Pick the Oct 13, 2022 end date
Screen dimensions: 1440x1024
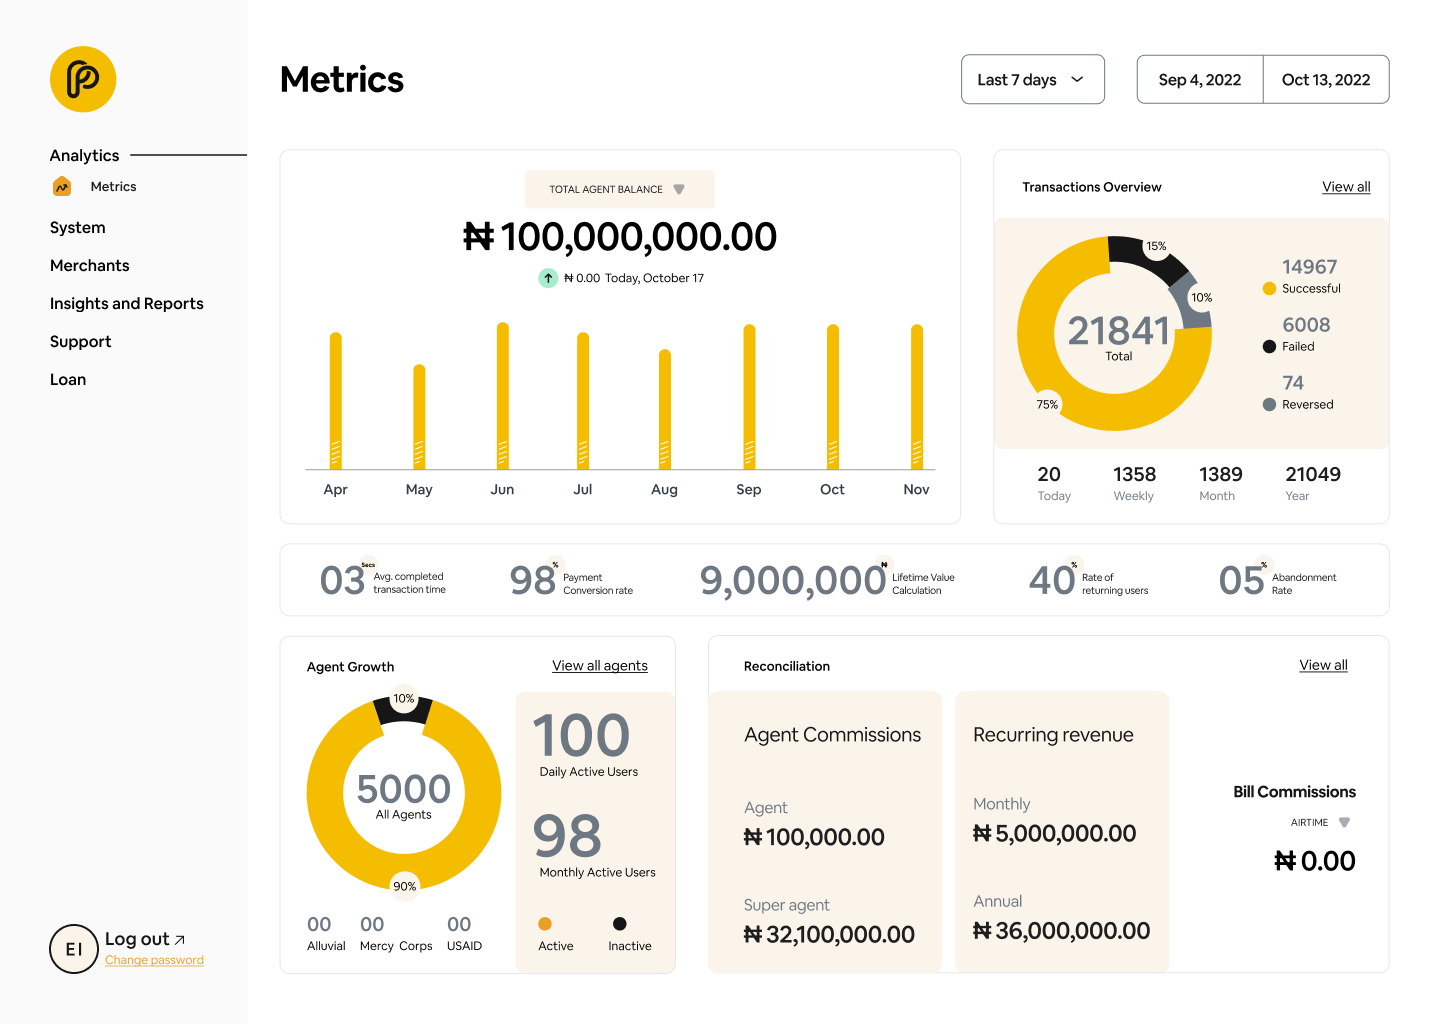point(1326,79)
